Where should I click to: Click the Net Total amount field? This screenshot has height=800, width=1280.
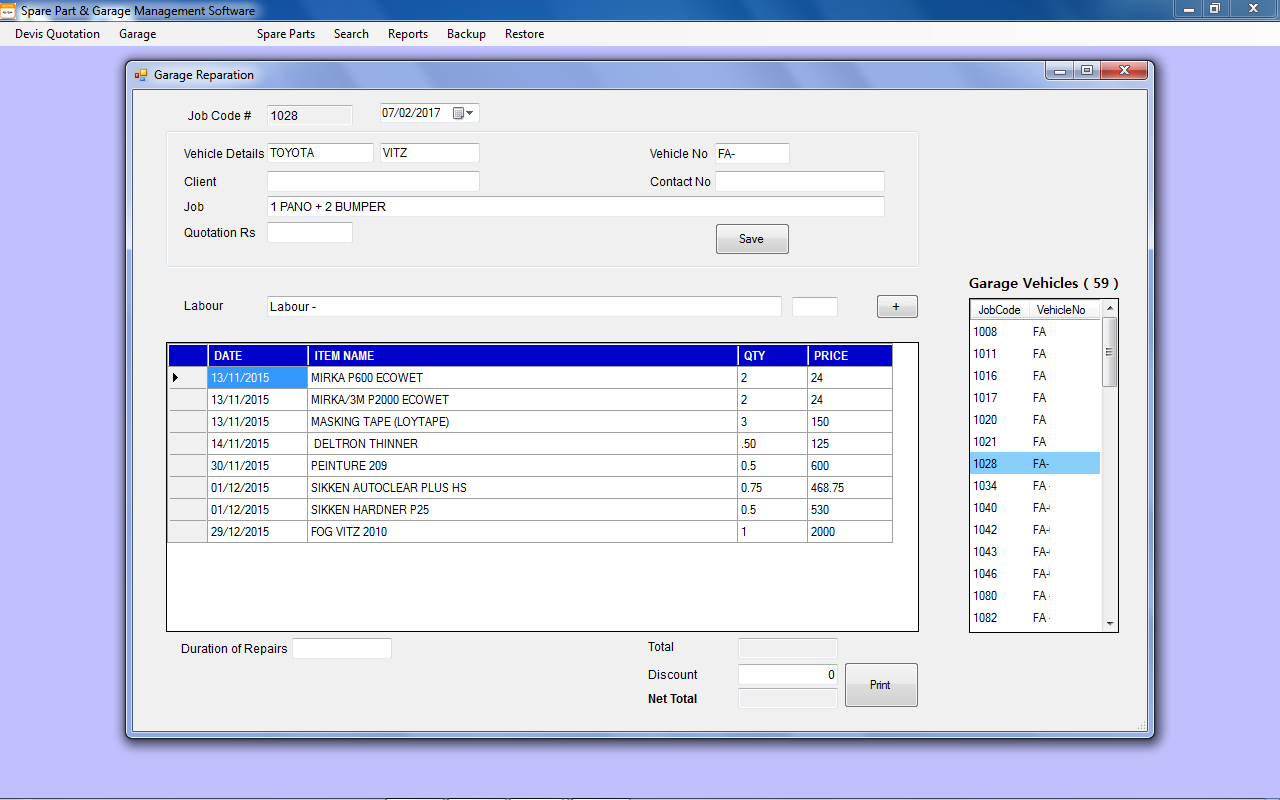(x=788, y=698)
